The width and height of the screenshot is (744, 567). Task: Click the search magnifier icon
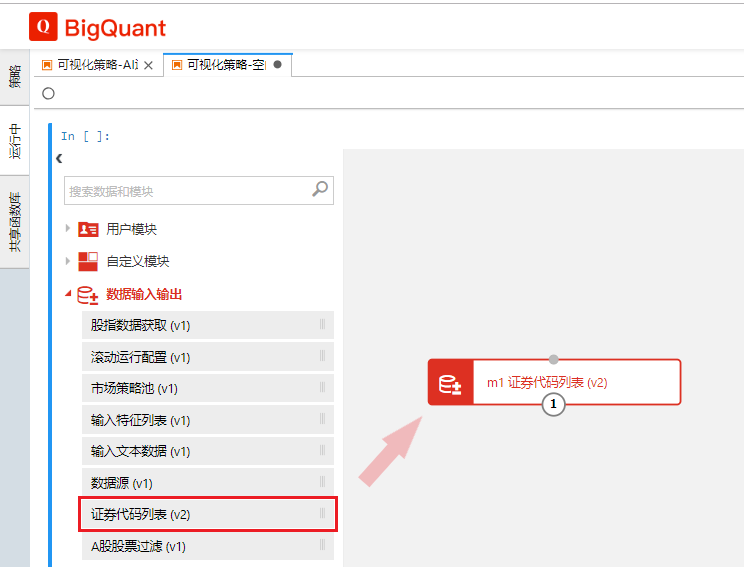tap(320, 189)
